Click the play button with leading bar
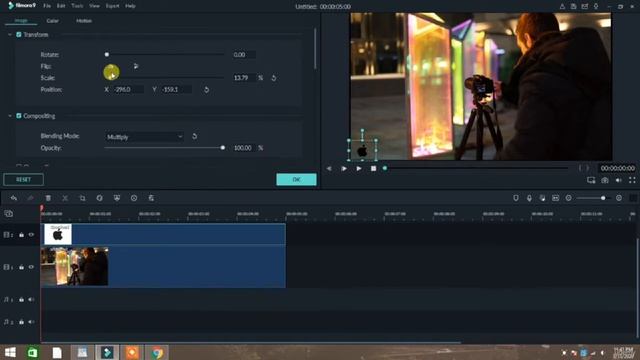Screen dimensions: 640x360 (344, 168)
